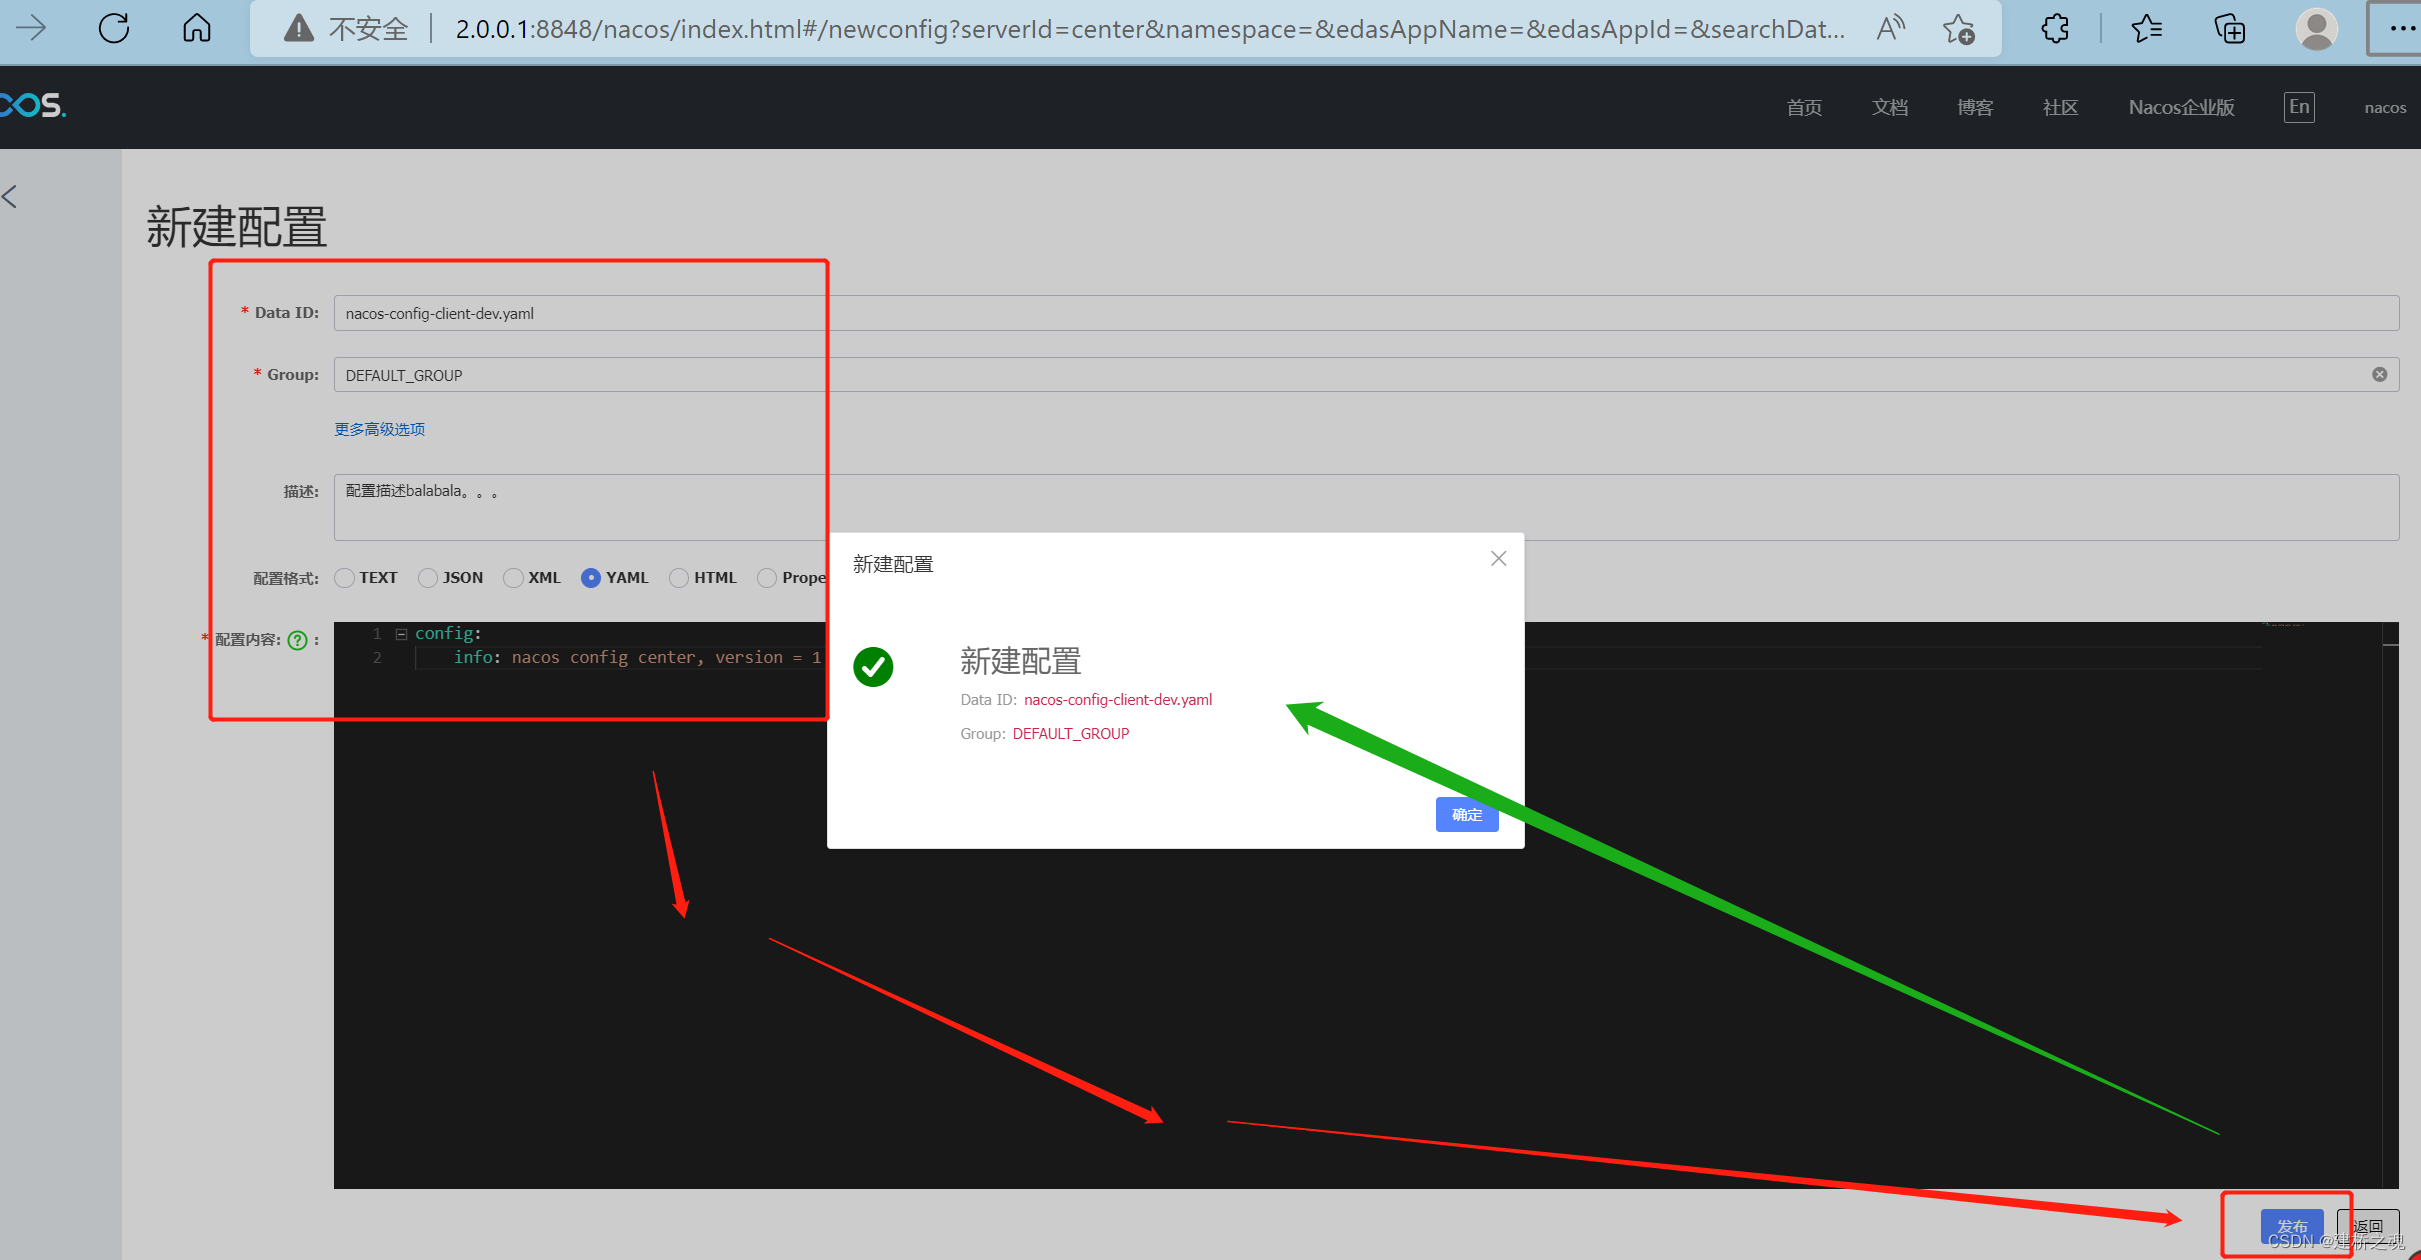Click dialog Group value DEFAULT_GROUP
Viewport: 2421px width, 1260px height.
tap(1071, 734)
